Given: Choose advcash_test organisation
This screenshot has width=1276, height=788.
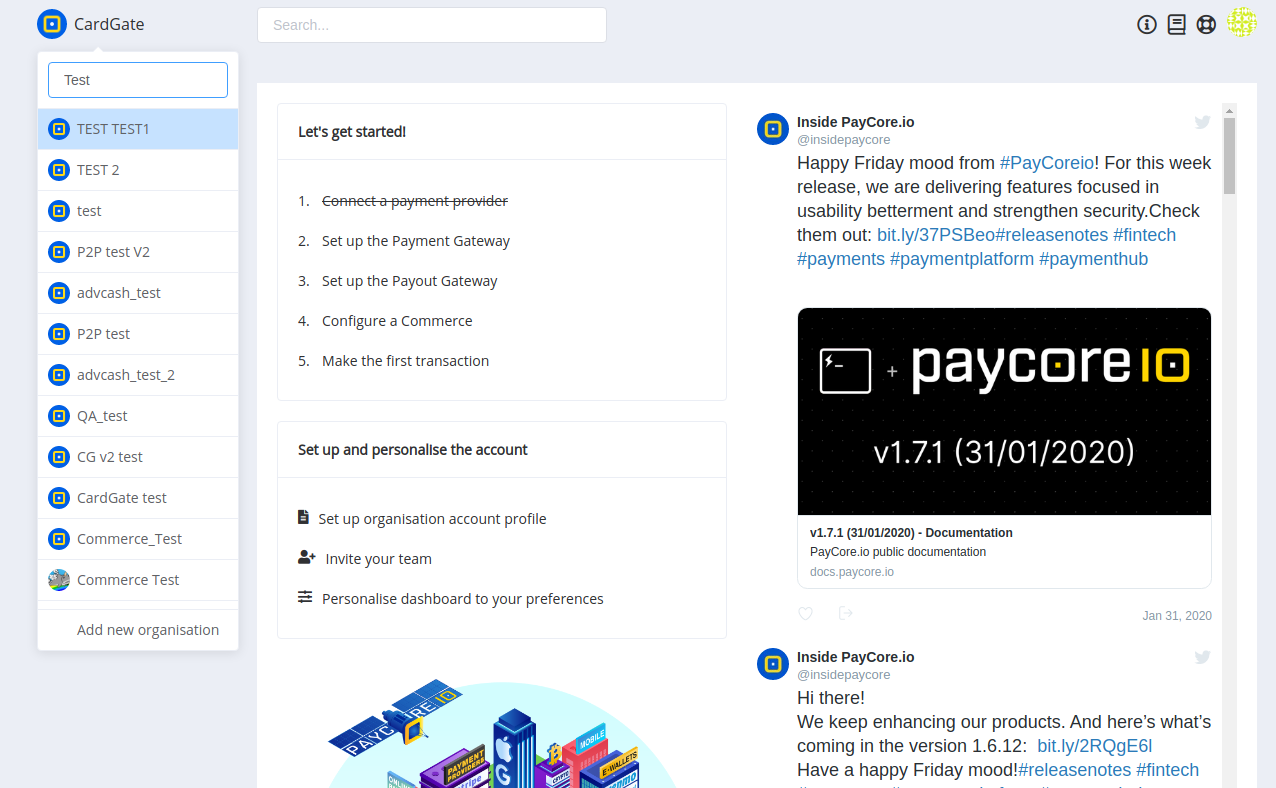Looking at the screenshot, I should (138, 293).
